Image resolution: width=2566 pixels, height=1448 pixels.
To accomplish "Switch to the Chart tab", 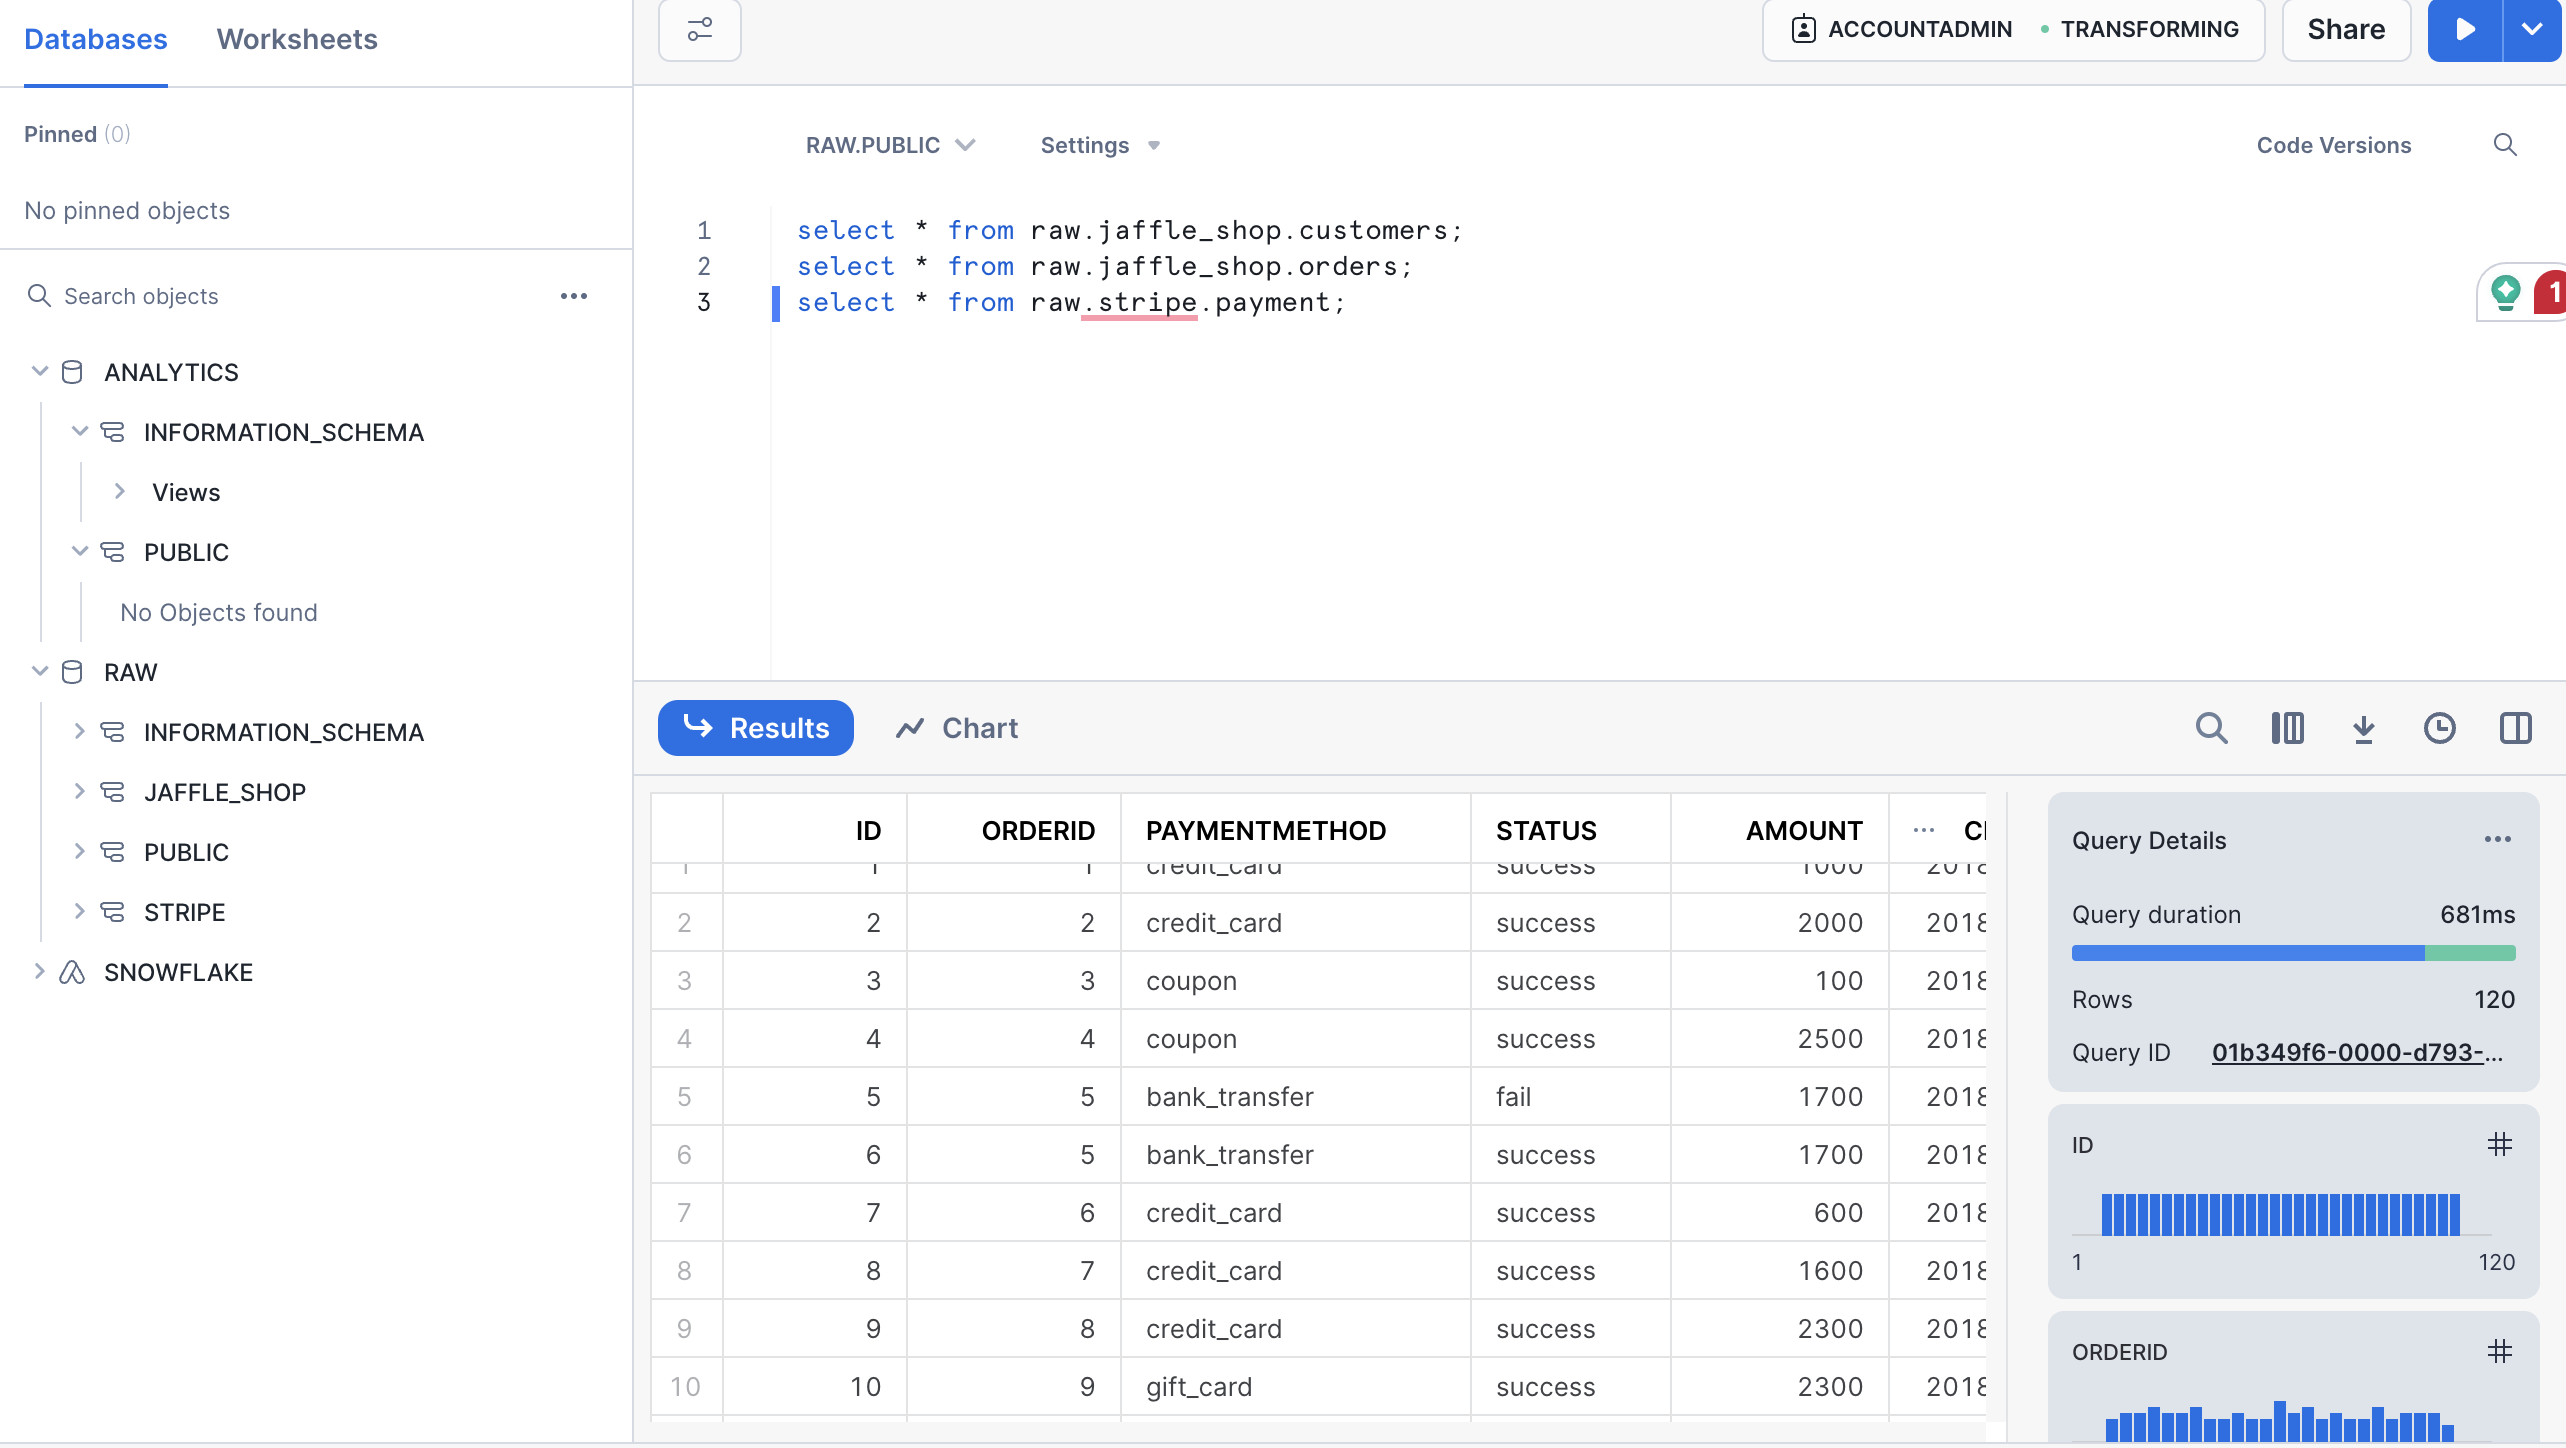I will tap(957, 728).
